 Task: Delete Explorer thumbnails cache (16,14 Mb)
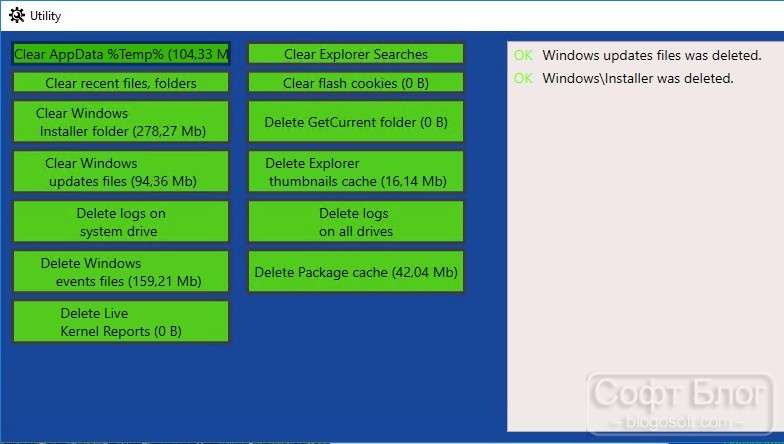pyautogui.click(x=356, y=172)
